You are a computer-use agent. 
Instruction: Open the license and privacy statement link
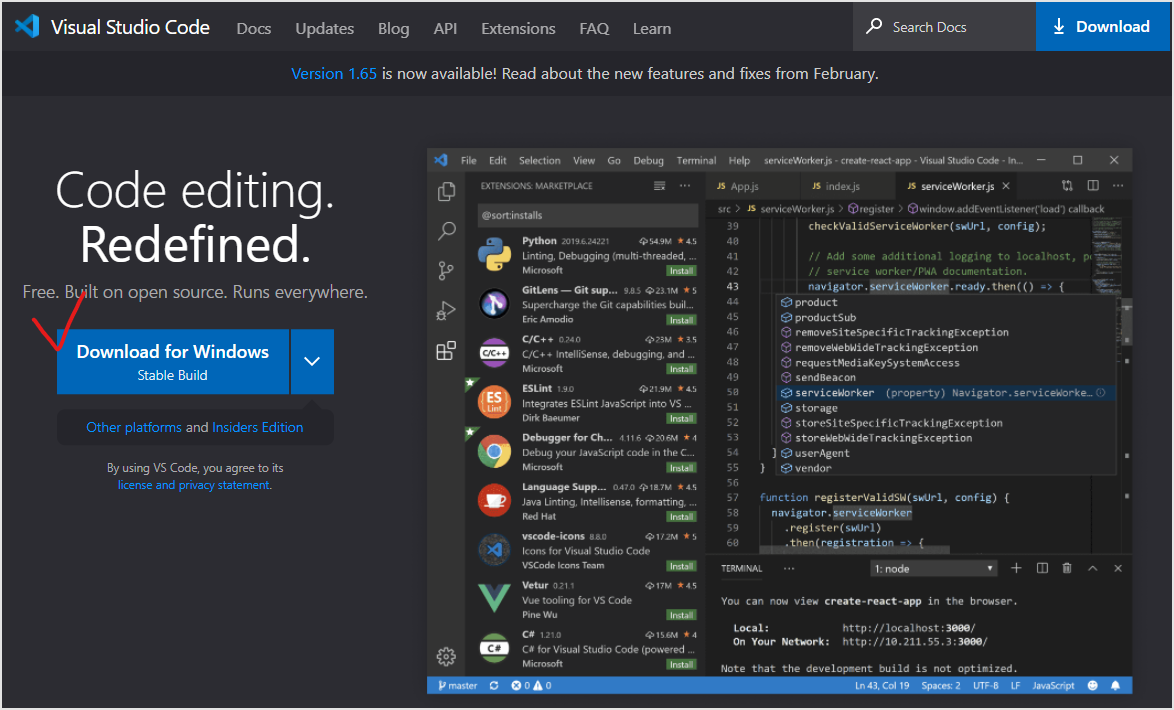point(194,485)
